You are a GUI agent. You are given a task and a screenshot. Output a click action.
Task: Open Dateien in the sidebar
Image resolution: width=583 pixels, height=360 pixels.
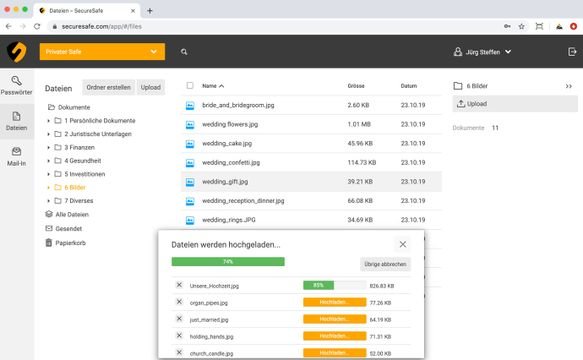click(16, 121)
